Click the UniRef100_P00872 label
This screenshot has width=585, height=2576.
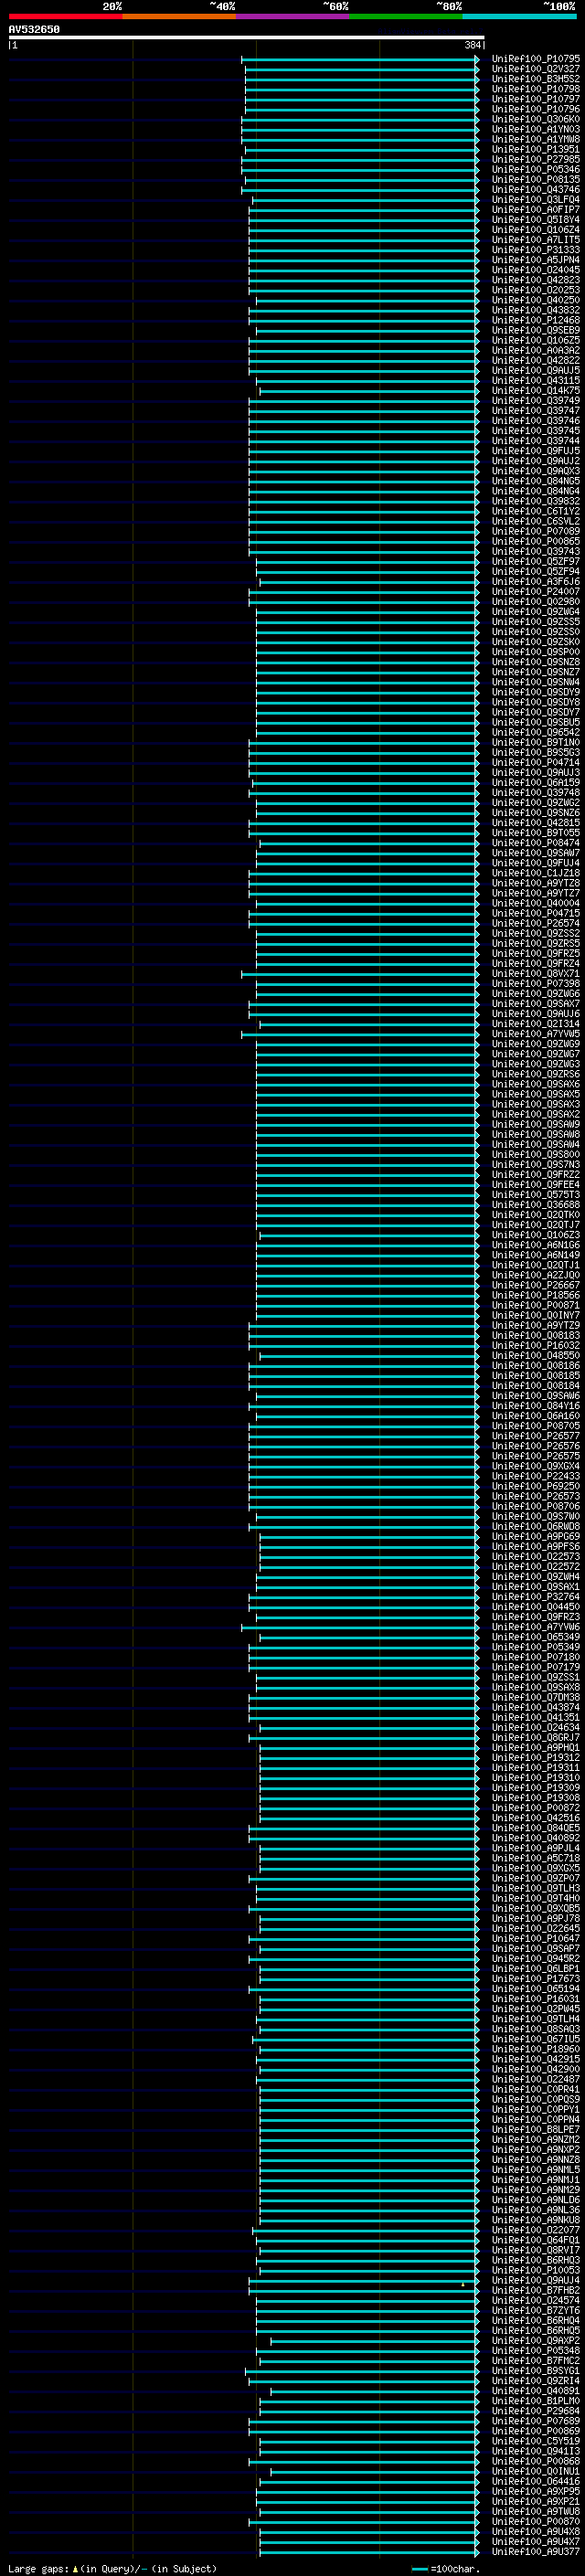(x=536, y=1808)
